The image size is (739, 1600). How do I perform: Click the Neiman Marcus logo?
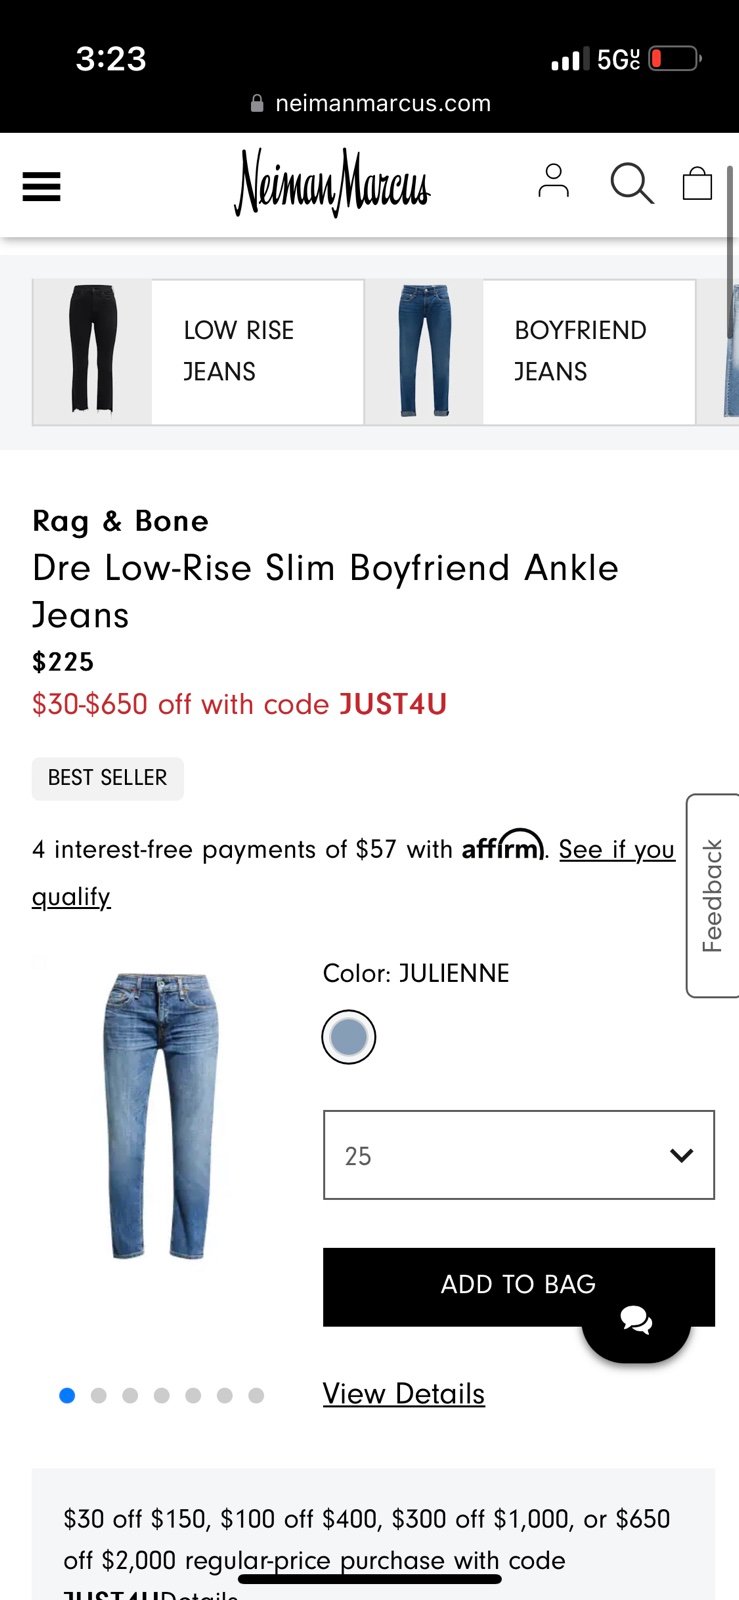click(332, 183)
